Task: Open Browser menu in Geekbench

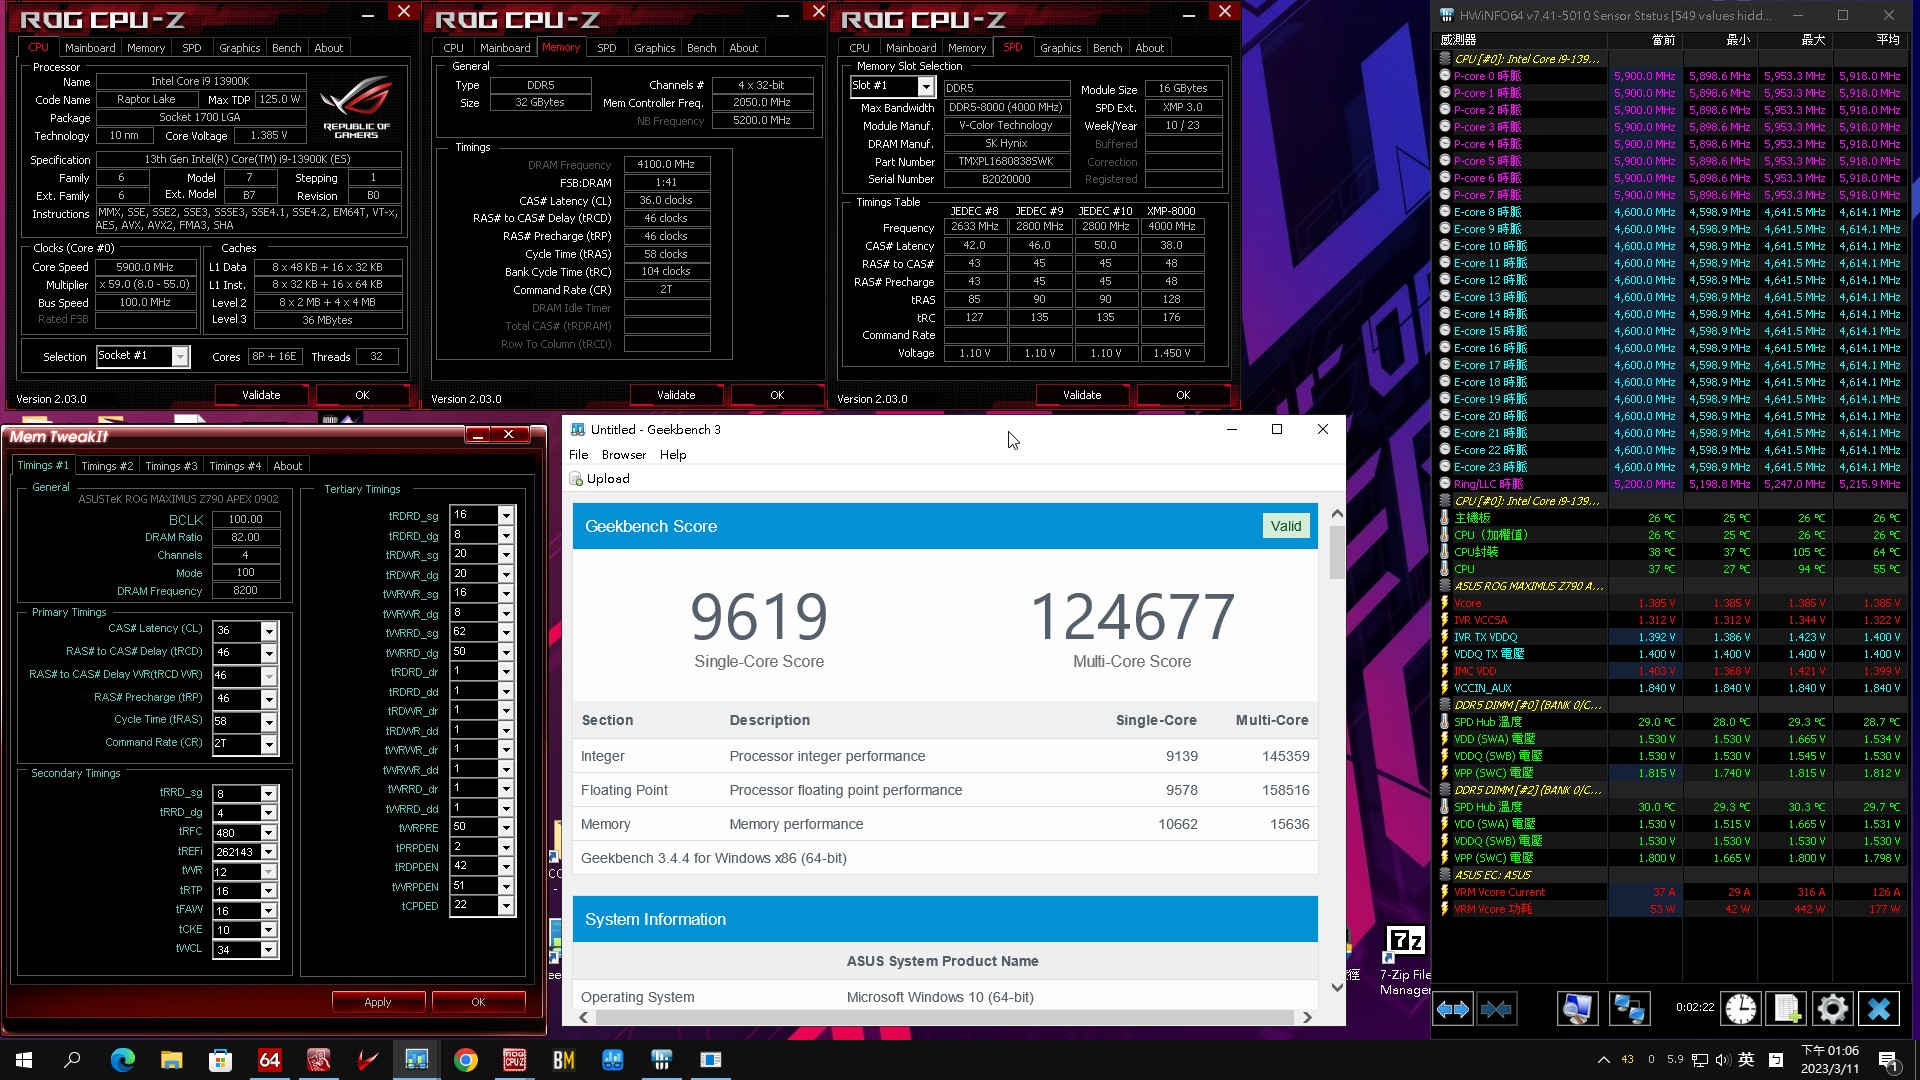Action: 624,455
